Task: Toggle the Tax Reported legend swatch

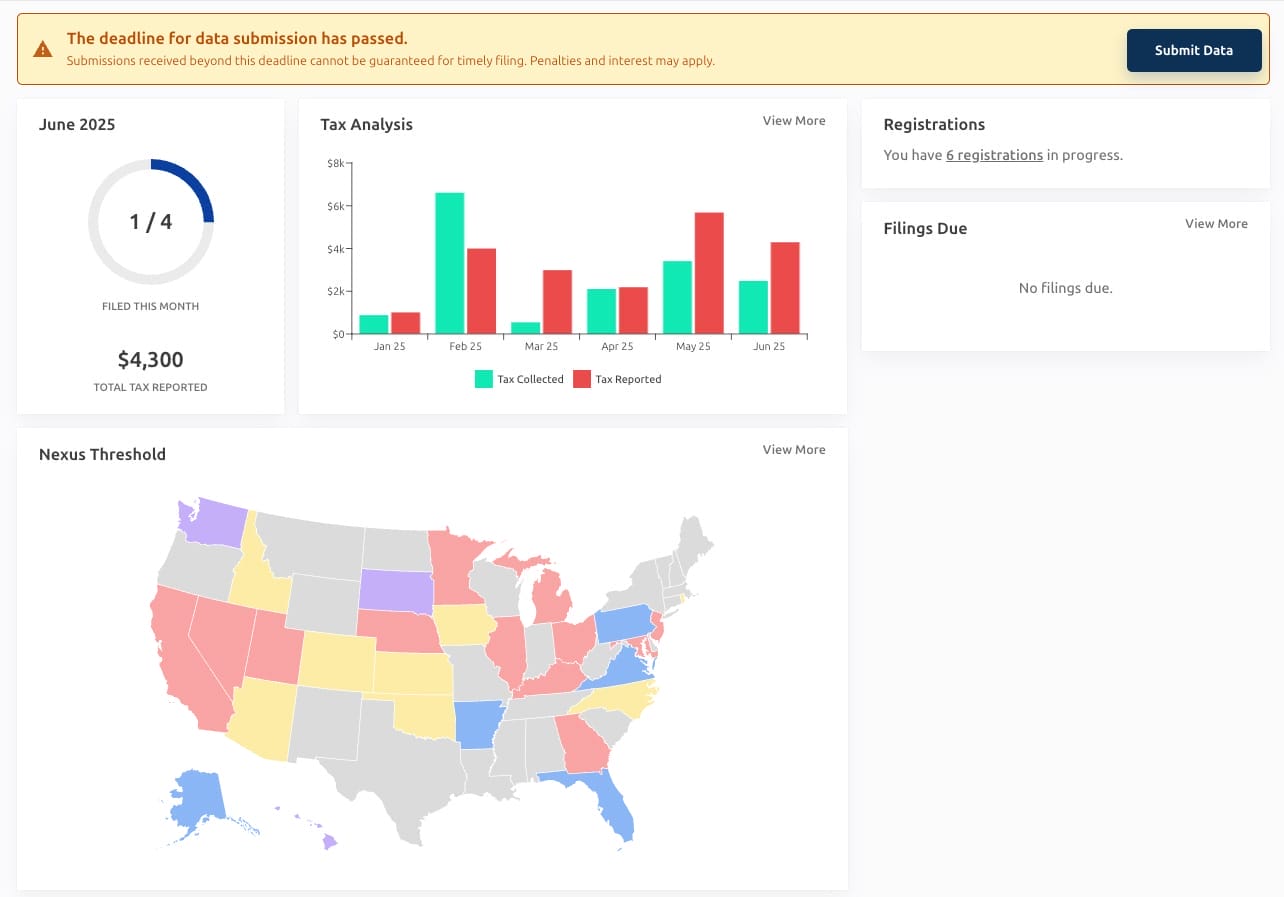Action: coord(582,379)
